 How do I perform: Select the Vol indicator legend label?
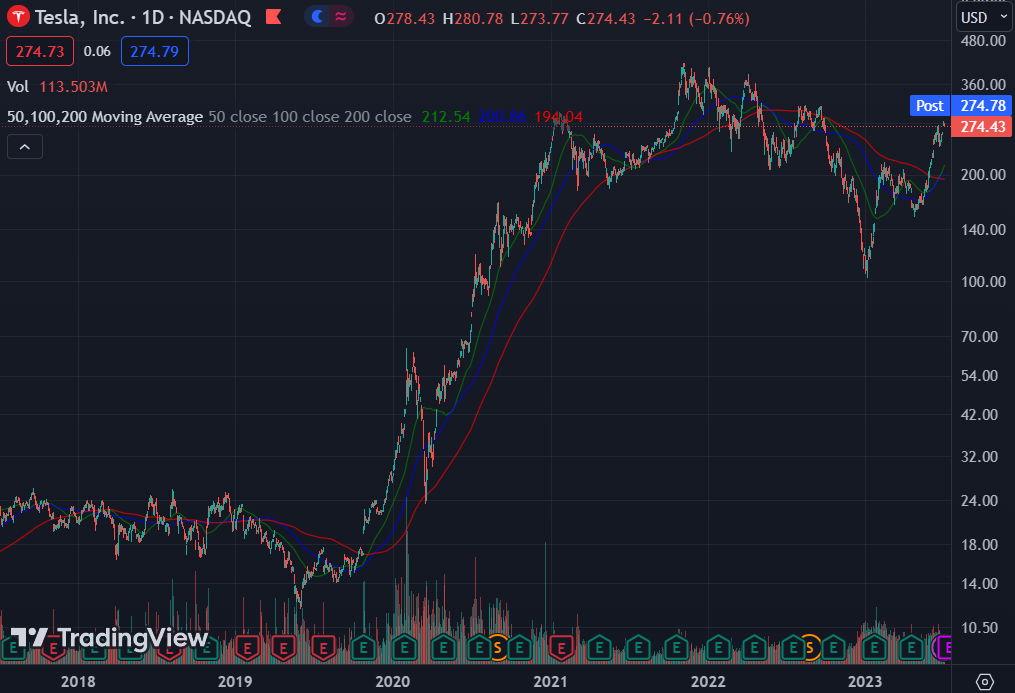coord(18,87)
